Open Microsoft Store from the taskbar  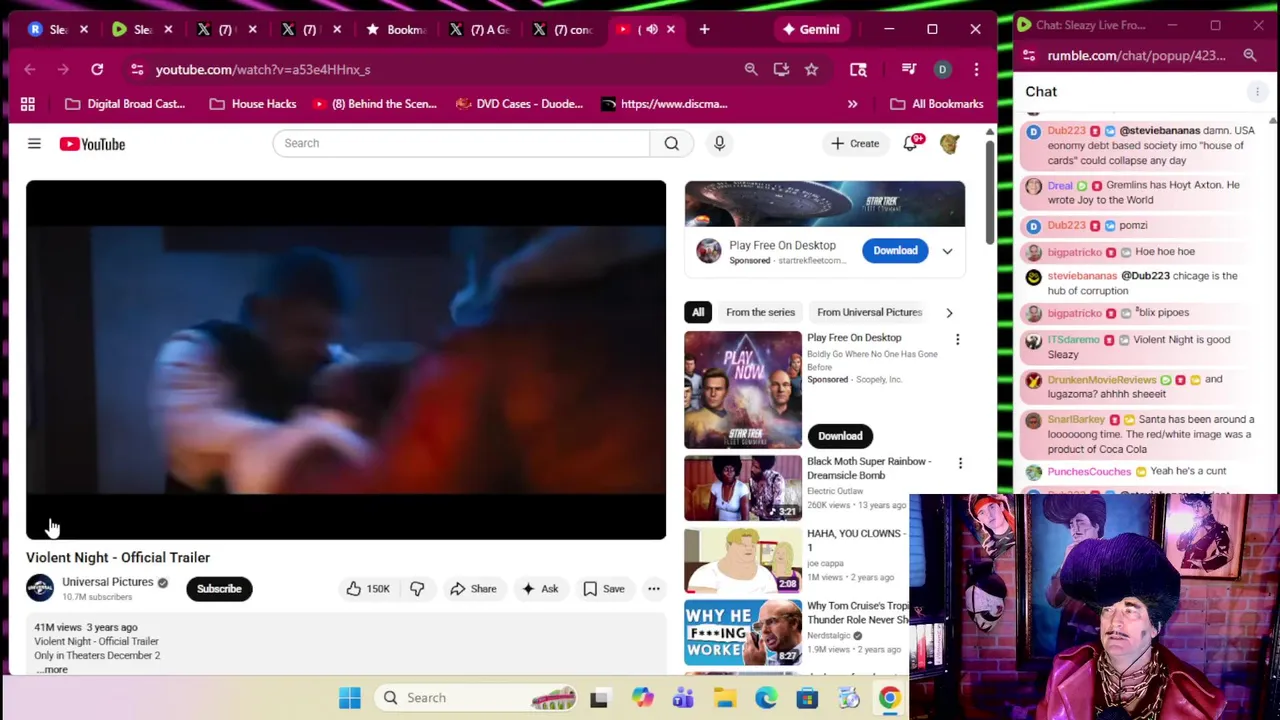pyautogui.click(x=807, y=698)
